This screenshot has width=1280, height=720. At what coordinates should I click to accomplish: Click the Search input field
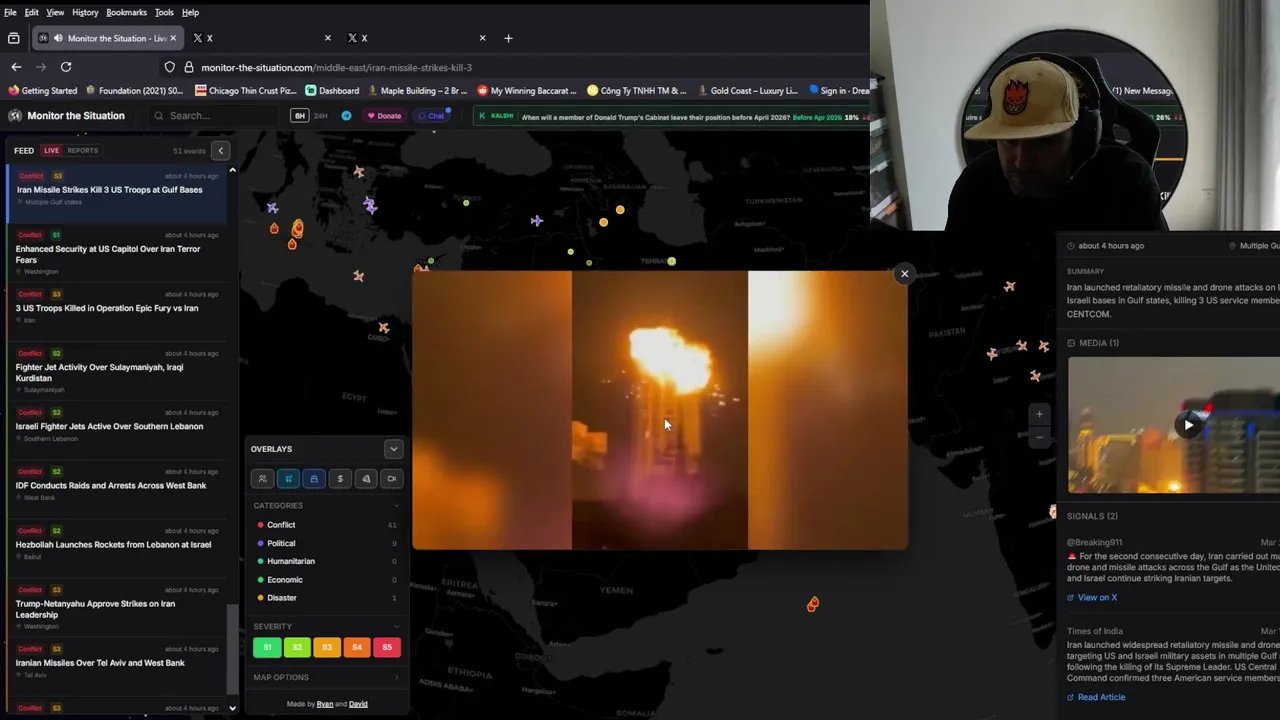point(215,115)
